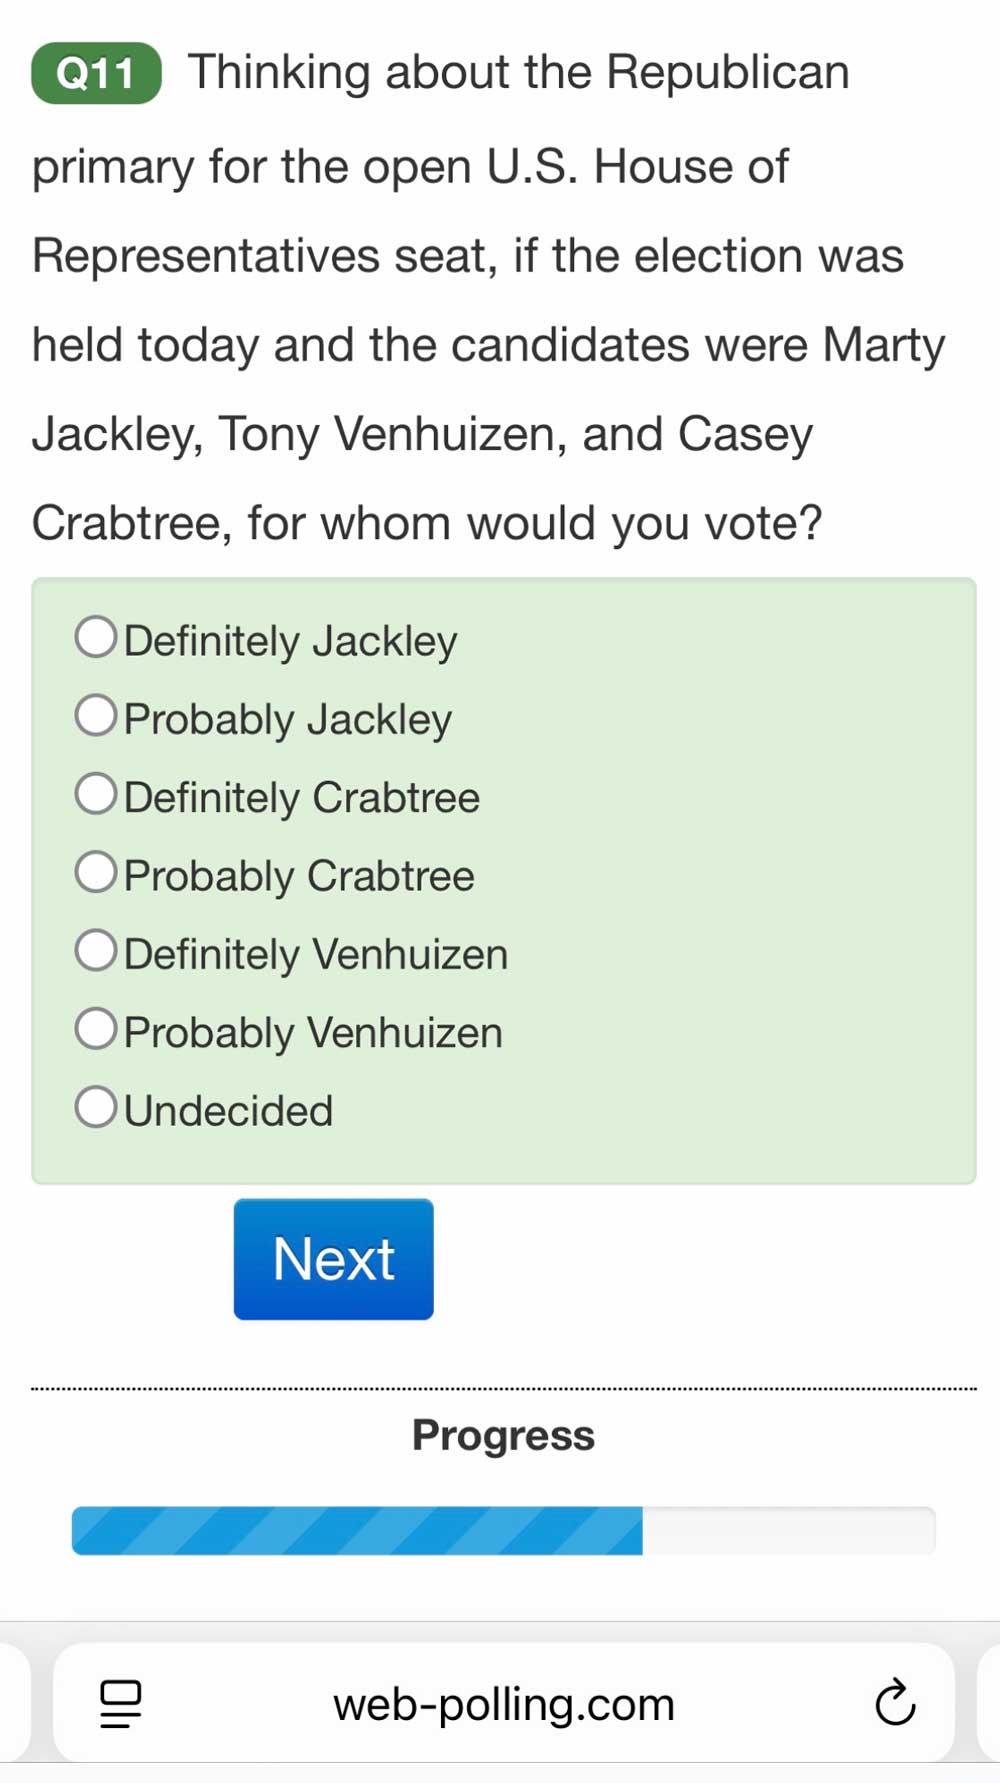Click the striped blue filled progress section
Image resolution: width=1000 pixels, height=1783 pixels.
[357, 1531]
